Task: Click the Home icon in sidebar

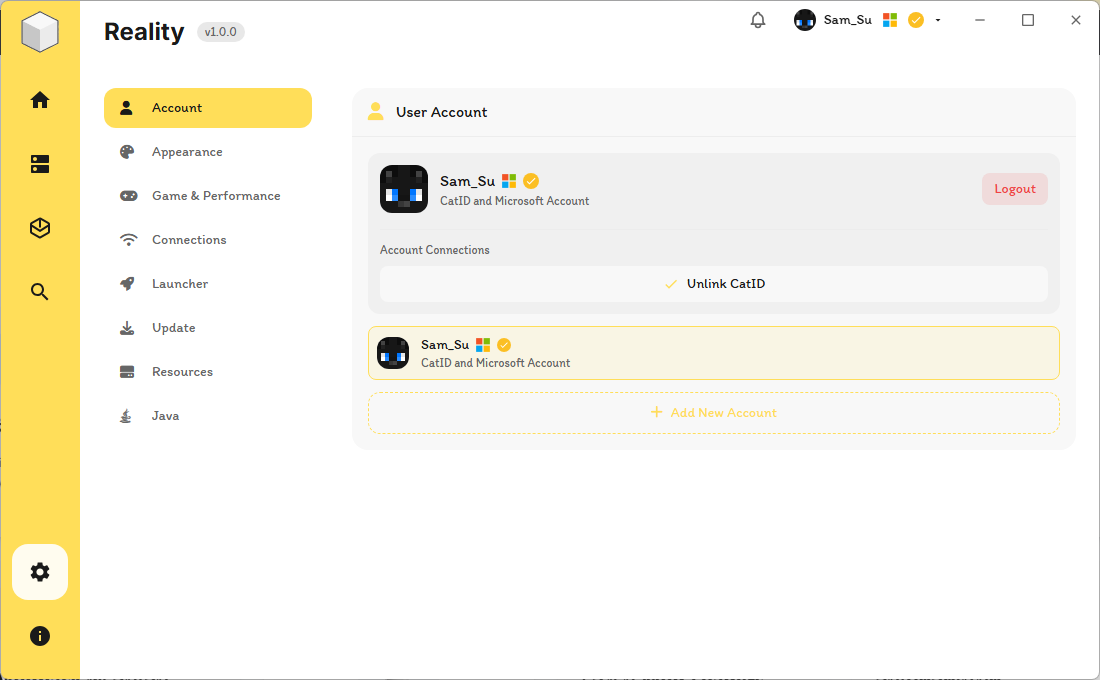Action: coord(40,100)
